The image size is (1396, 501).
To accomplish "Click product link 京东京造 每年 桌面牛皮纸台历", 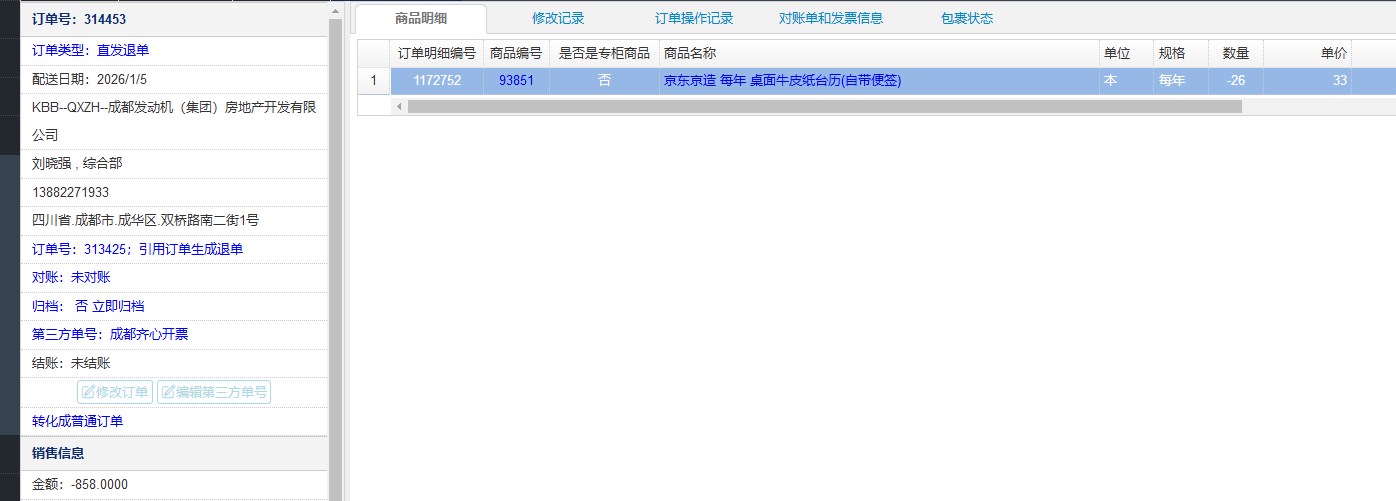I will [x=782, y=81].
